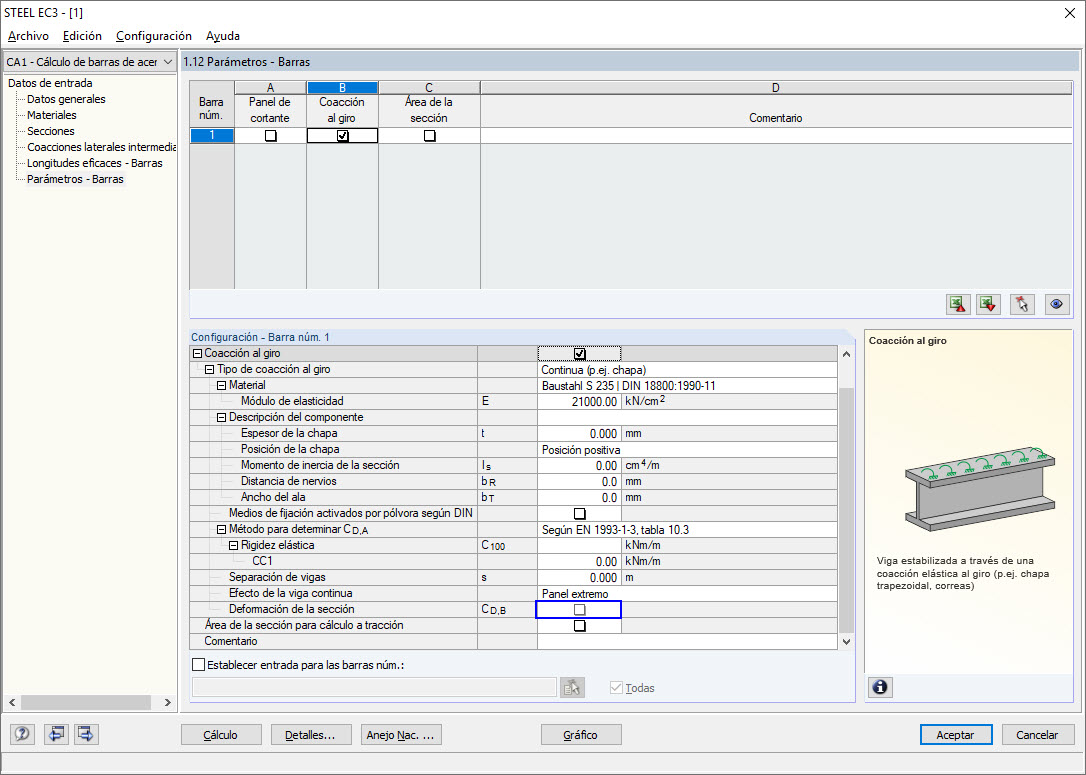1086x775 pixels.
Task: Open the Configuración menu
Action: click(154, 36)
